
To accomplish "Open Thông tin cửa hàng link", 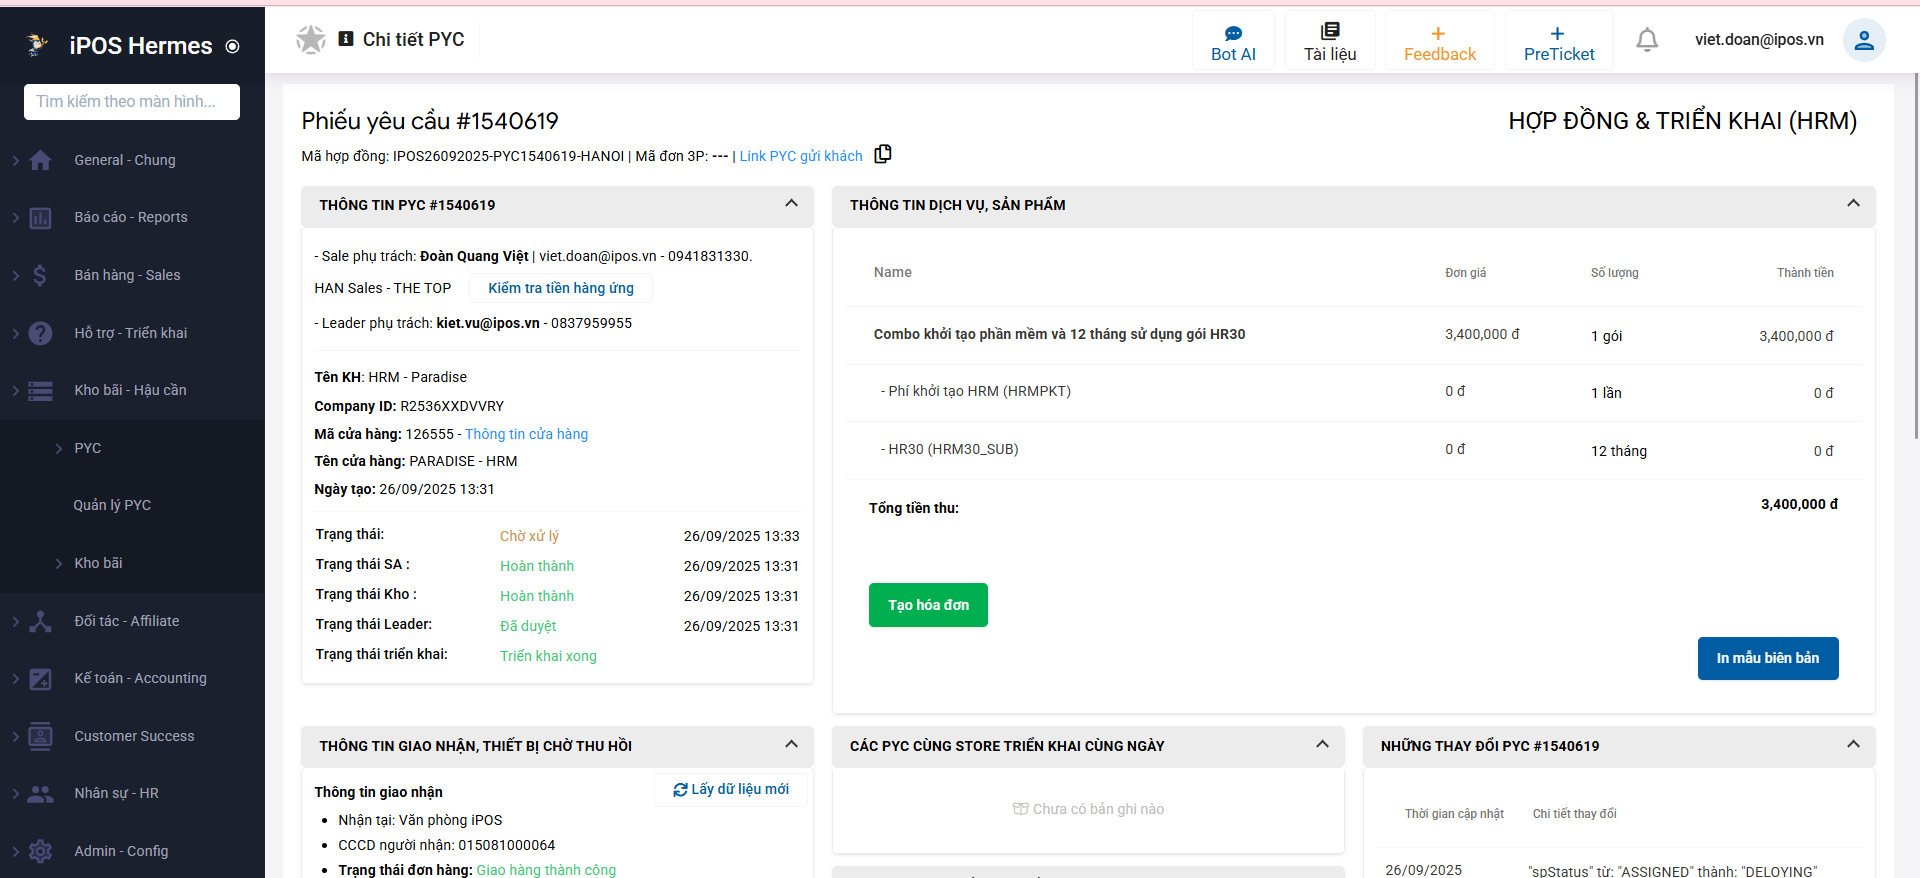I will tap(526, 434).
